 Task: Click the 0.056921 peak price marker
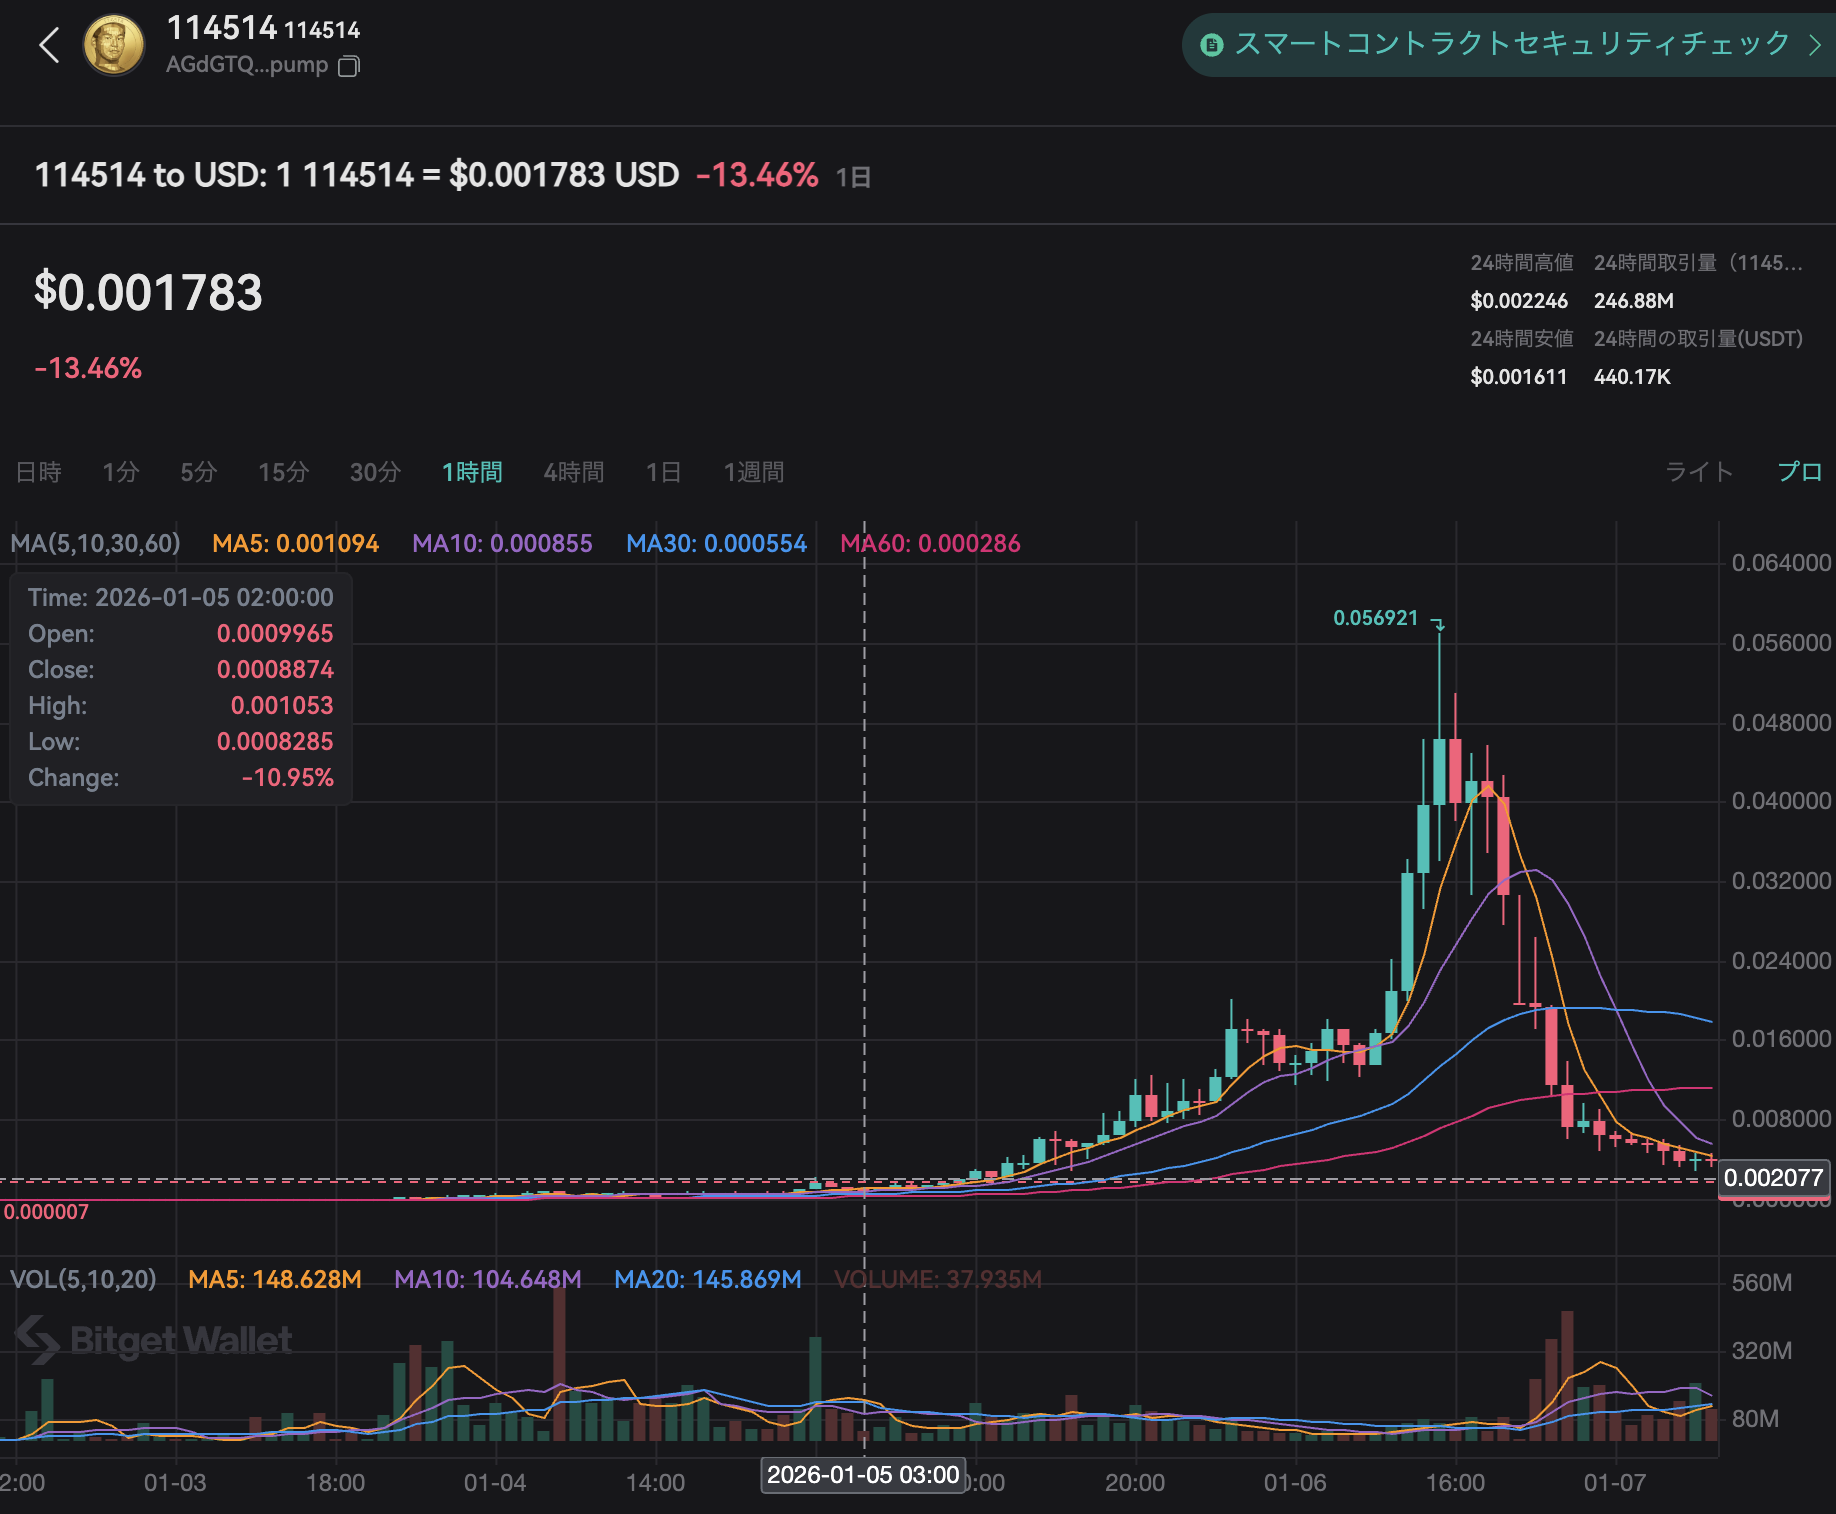tap(1375, 618)
